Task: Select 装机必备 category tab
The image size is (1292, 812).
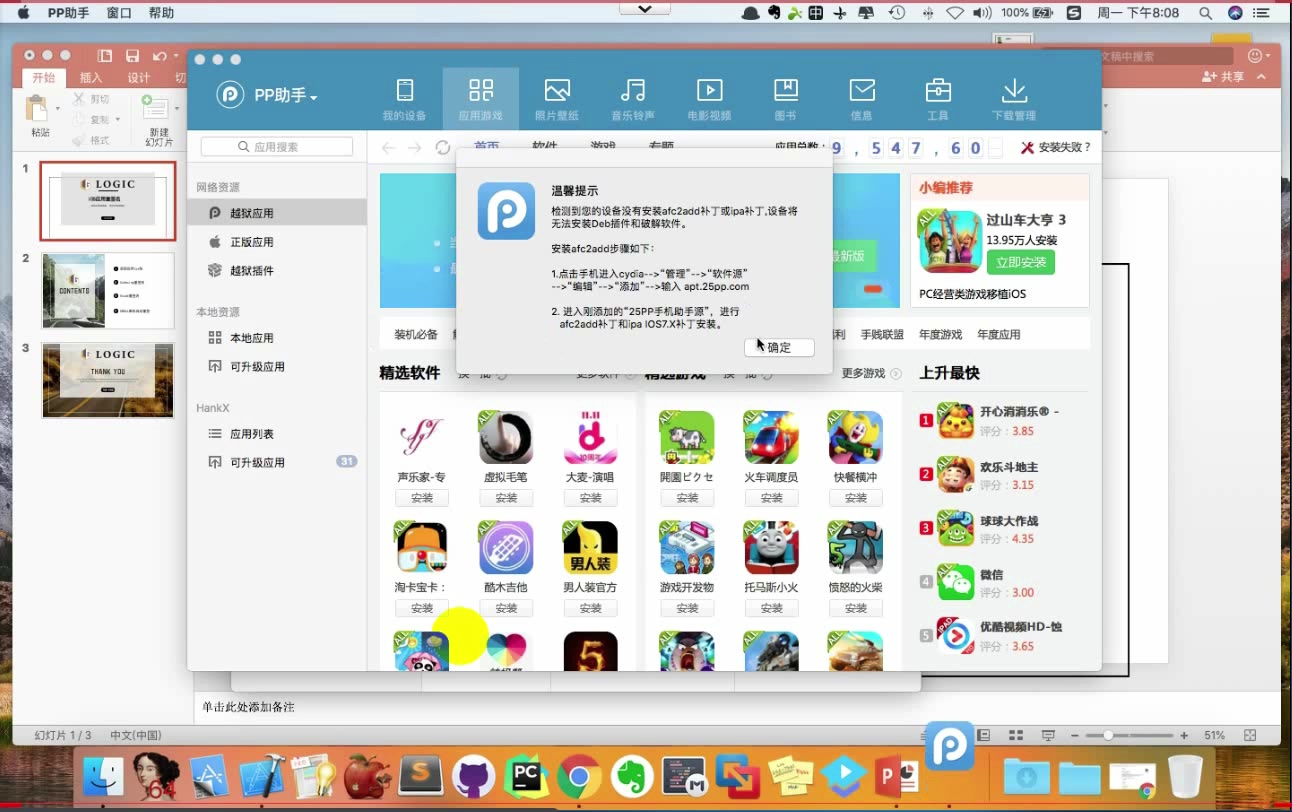Action: click(x=416, y=334)
